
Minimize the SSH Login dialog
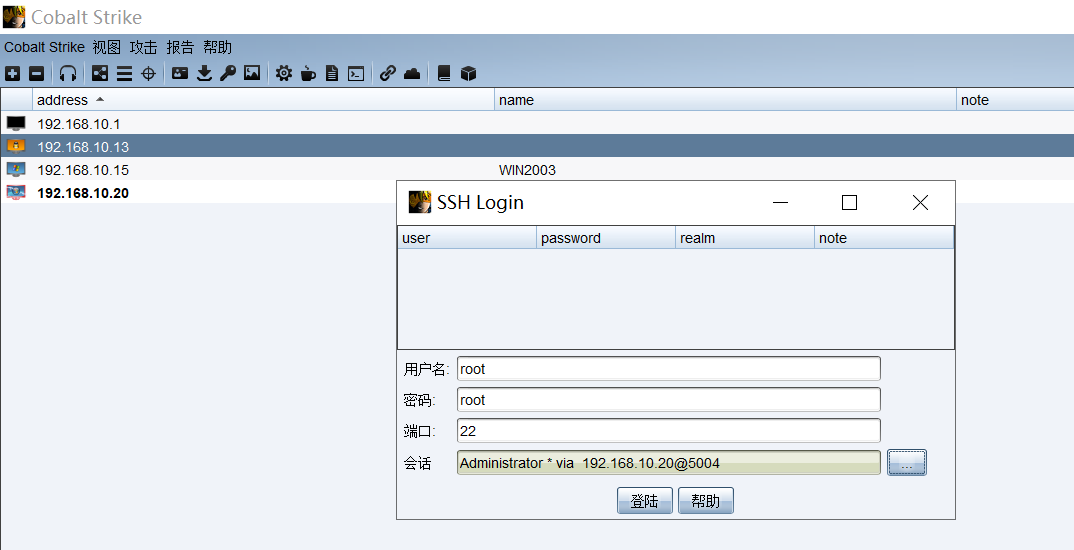click(x=780, y=202)
